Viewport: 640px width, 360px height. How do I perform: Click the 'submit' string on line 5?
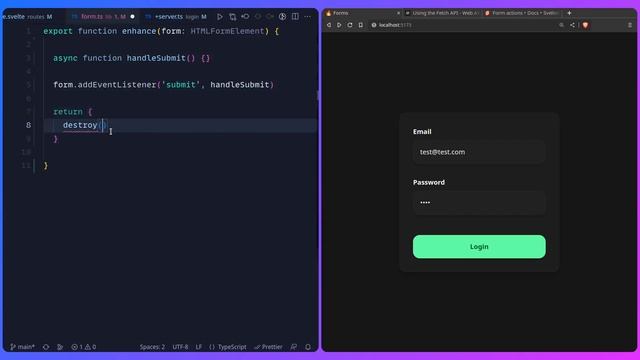(x=181, y=85)
